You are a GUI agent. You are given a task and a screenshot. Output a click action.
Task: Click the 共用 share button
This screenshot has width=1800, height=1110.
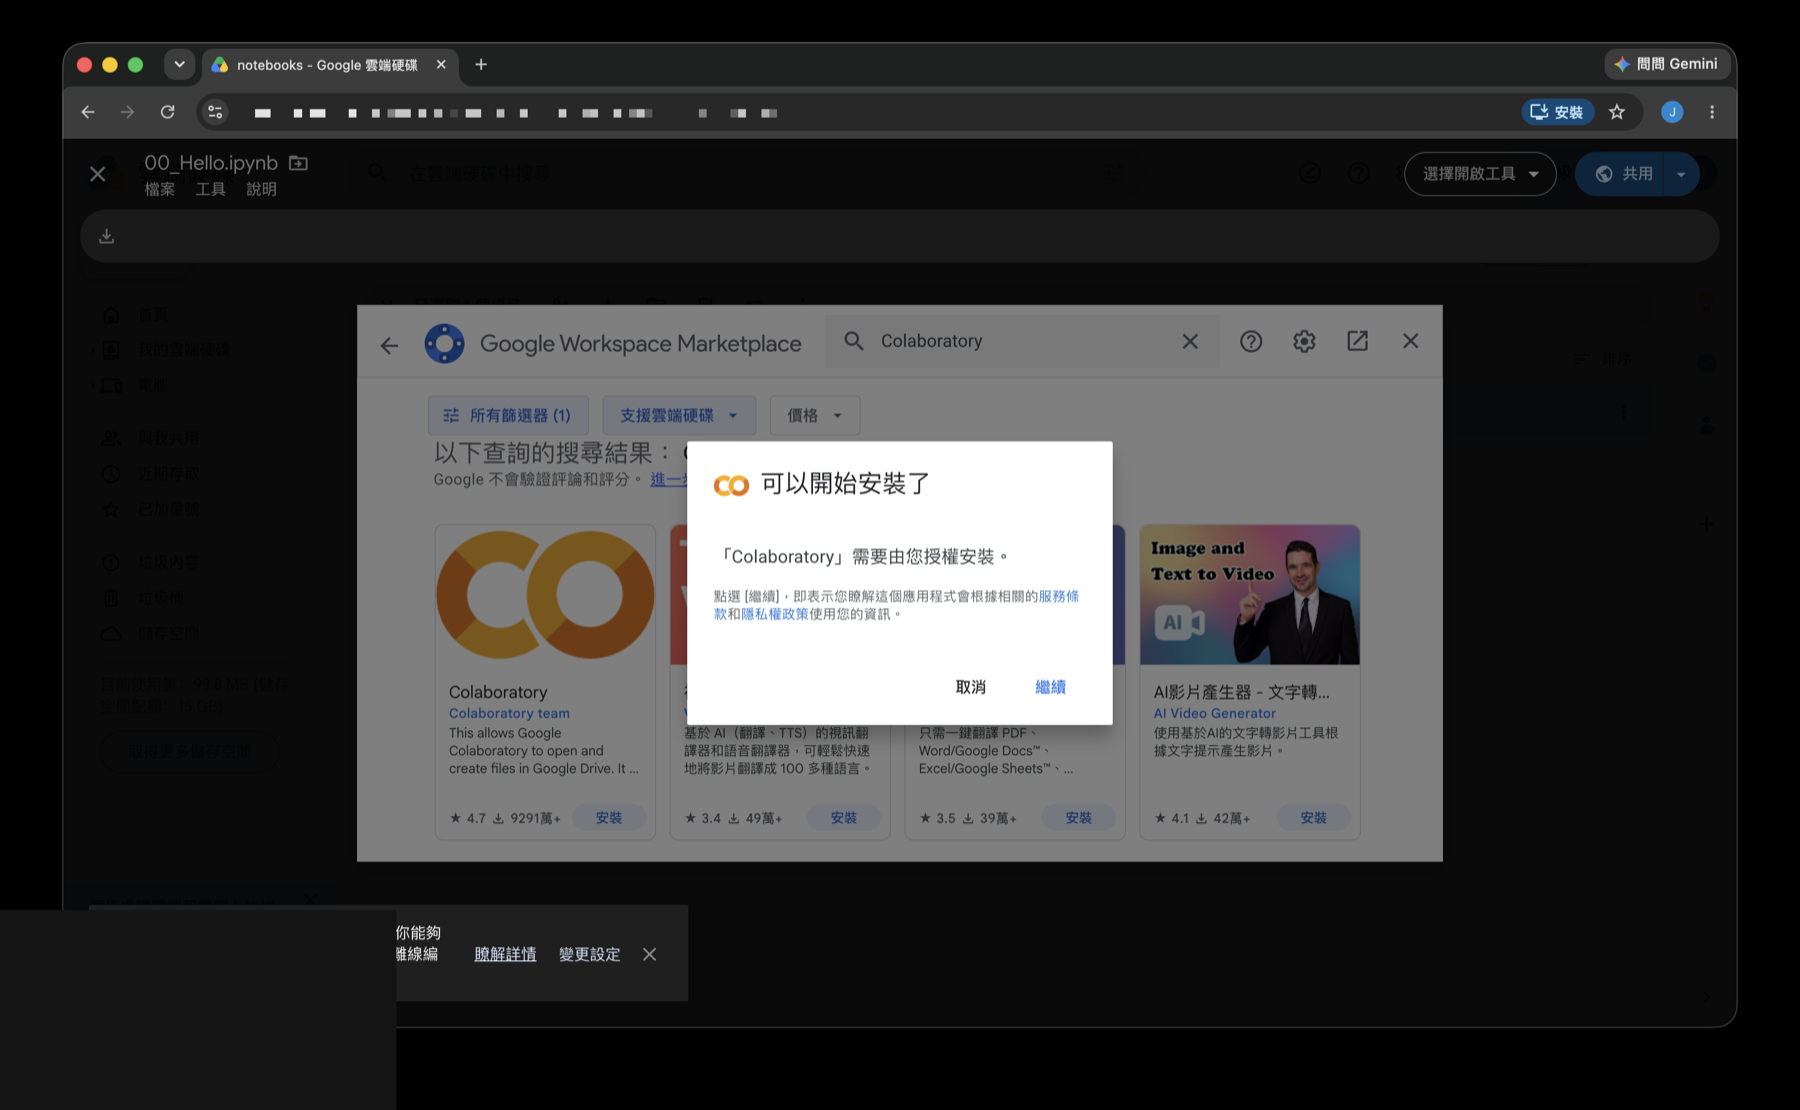1623,174
